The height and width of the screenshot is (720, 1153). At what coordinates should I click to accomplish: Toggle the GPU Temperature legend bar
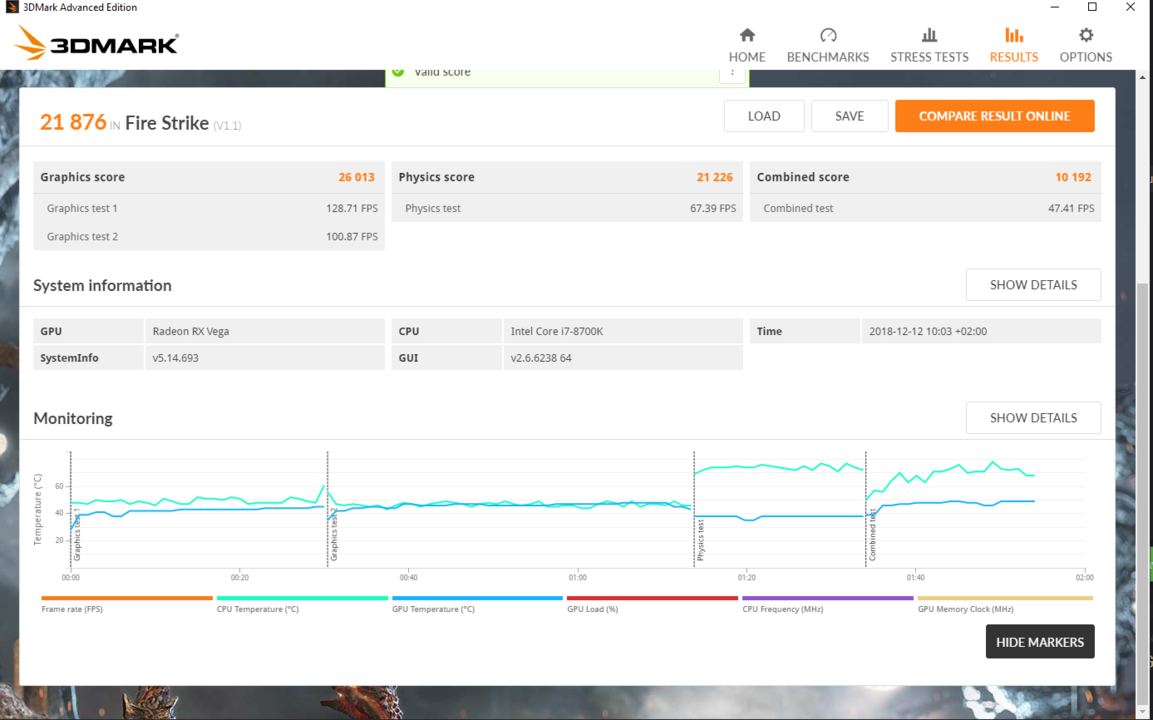pos(477,599)
